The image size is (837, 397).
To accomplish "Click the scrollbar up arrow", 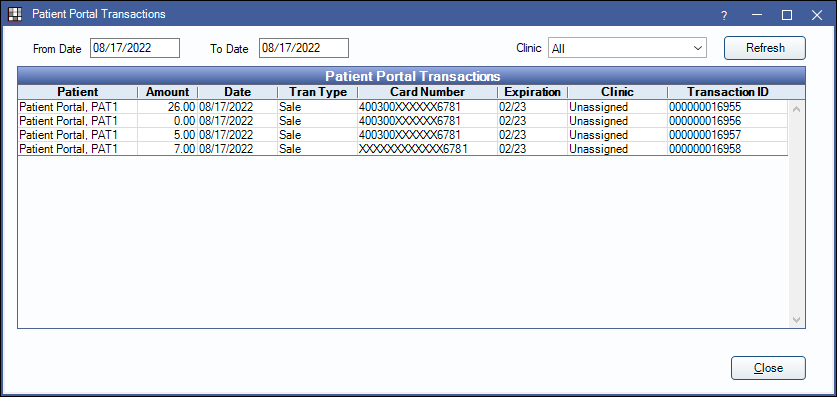I will [796, 109].
